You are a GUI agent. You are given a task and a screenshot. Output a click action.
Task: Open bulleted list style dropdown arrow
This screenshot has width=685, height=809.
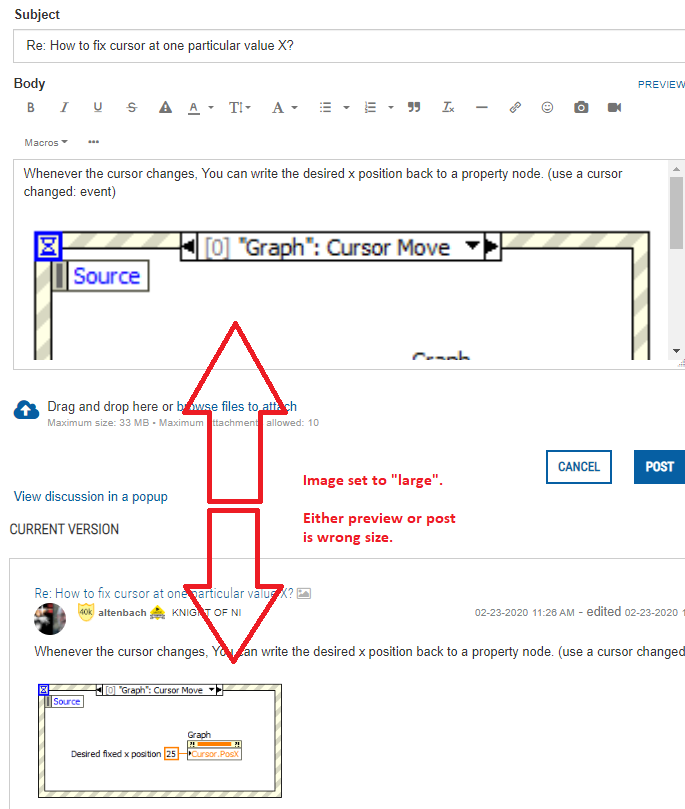[x=346, y=107]
